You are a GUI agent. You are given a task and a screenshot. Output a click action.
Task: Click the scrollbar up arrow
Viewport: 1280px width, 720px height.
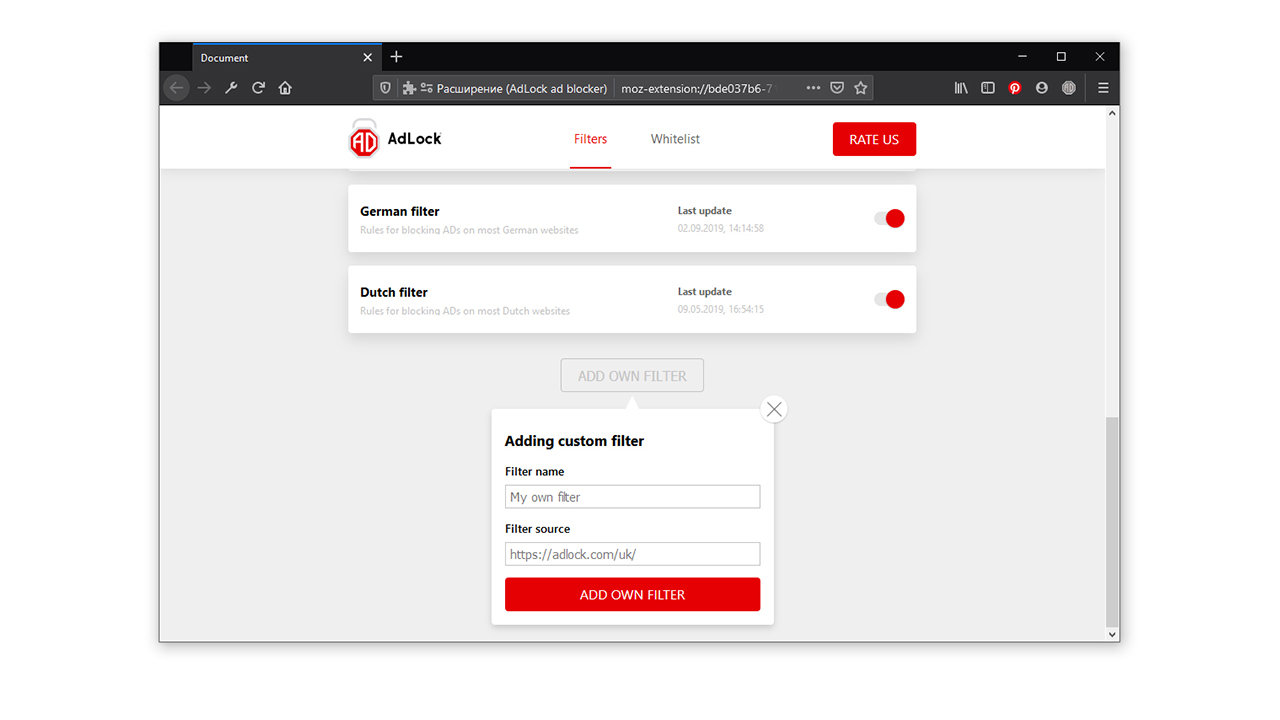tap(1112, 113)
